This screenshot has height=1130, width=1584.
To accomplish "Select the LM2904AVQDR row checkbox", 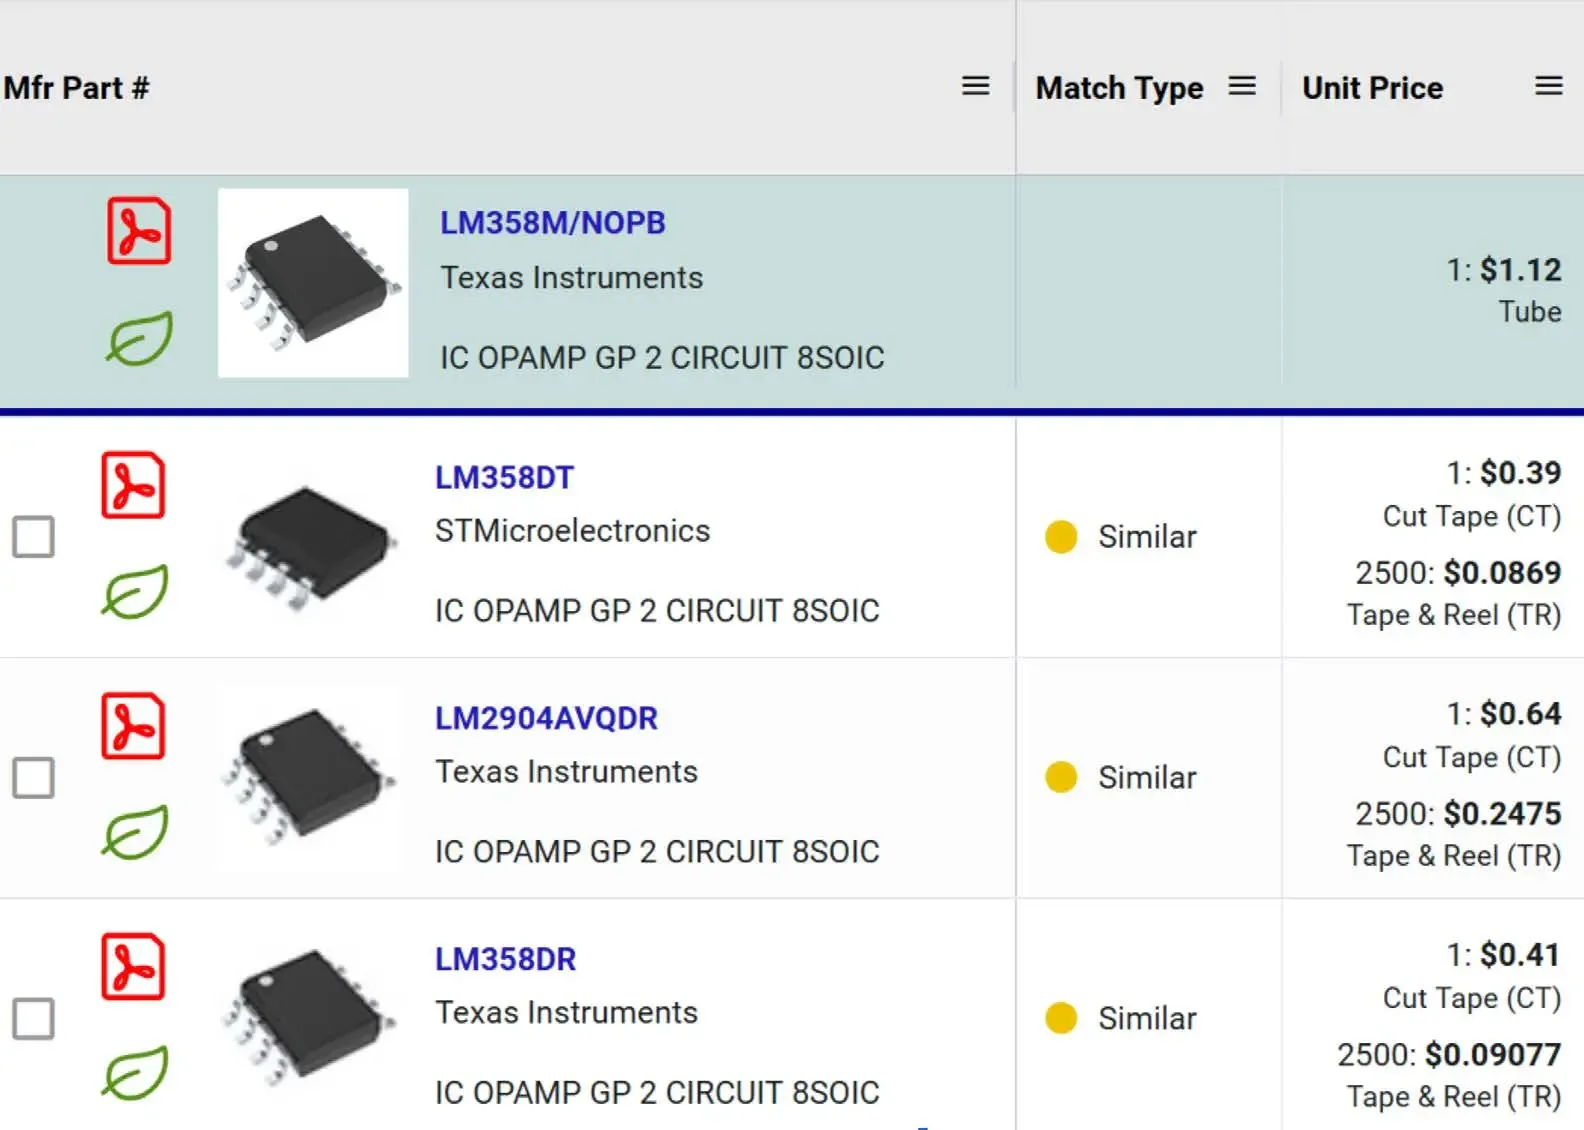I will click(33, 778).
